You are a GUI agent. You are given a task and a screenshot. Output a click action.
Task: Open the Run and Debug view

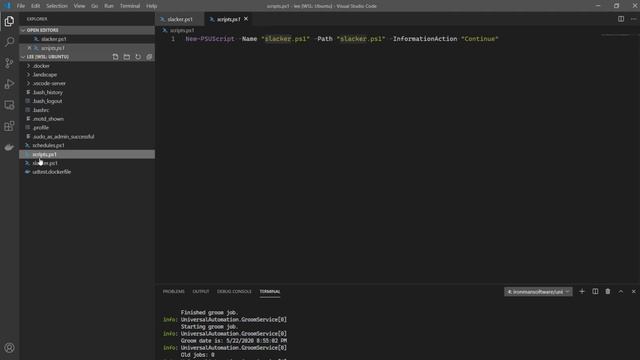(9, 84)
